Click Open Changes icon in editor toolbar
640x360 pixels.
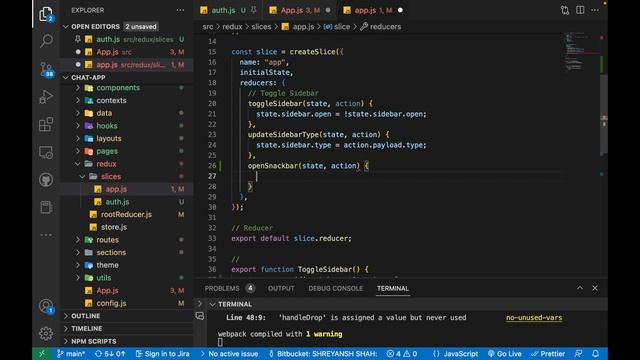[x=565, y=10]
